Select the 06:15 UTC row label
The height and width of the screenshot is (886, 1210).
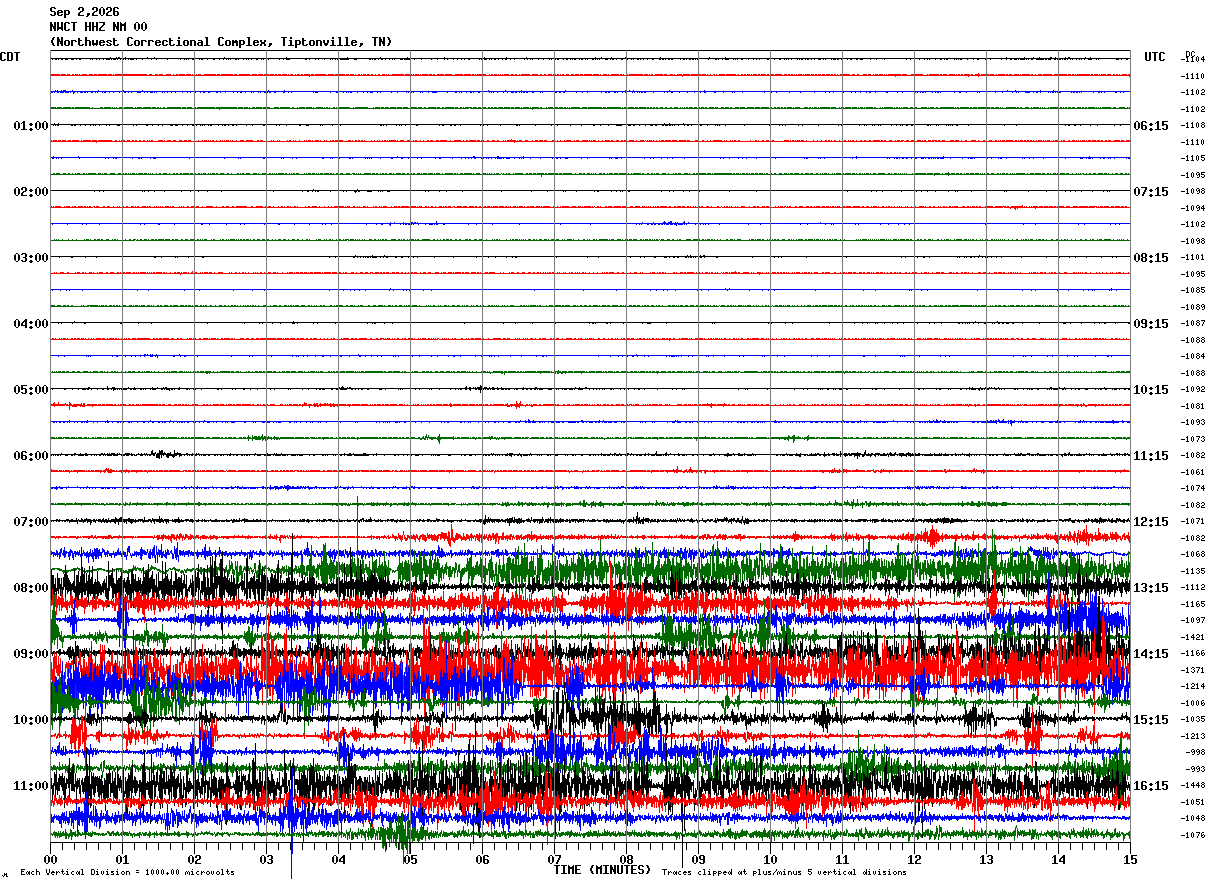point(1150,126)
